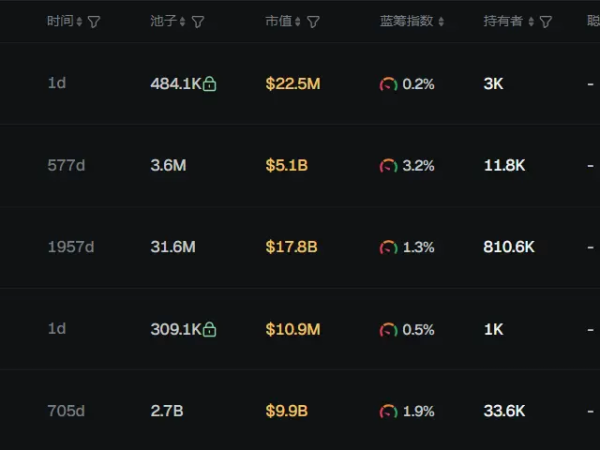The image size is (600, 450).
Task: Click age 1d in $10.9M row
Action: (57, 329)
